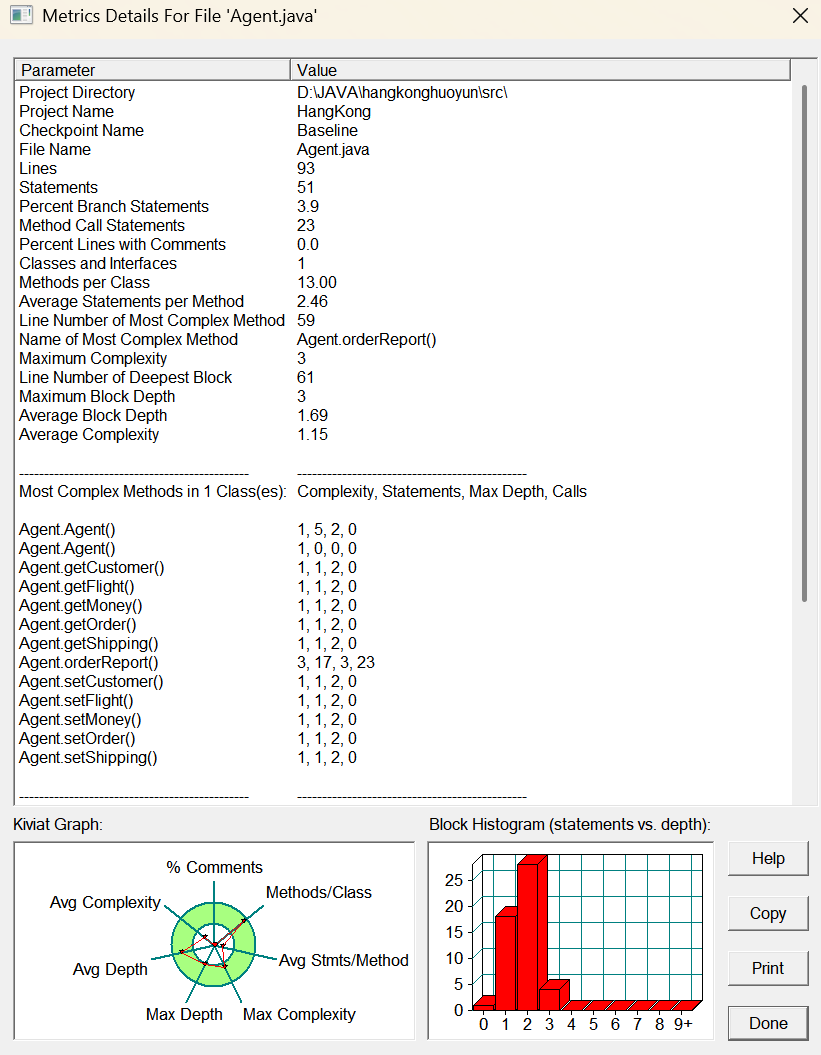Click the histogram bar at depth 1
This screenshot has width=821, height=1055.
pyautogui.click(x=506, y=959)
